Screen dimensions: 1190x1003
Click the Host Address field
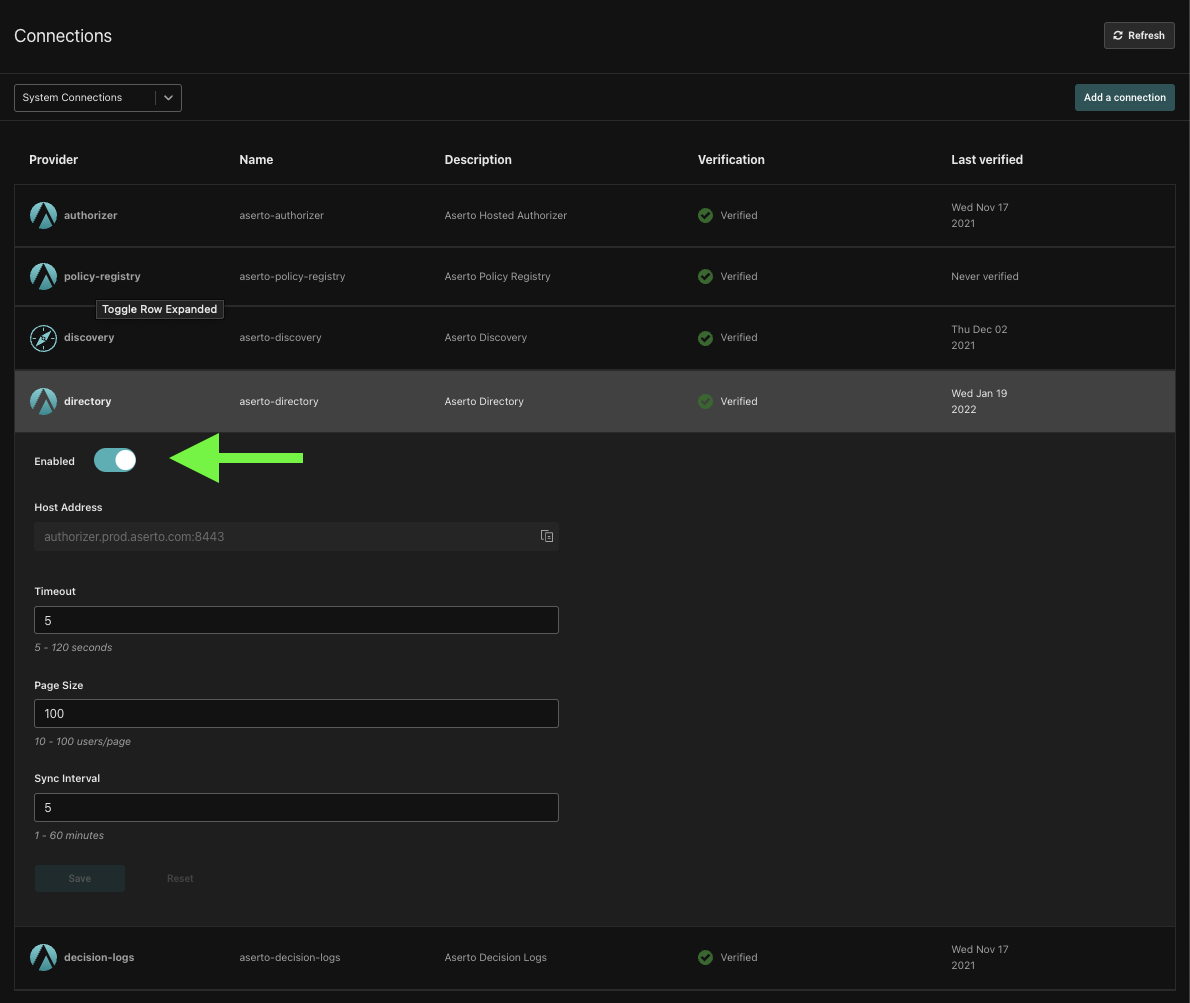click(296, 536)
